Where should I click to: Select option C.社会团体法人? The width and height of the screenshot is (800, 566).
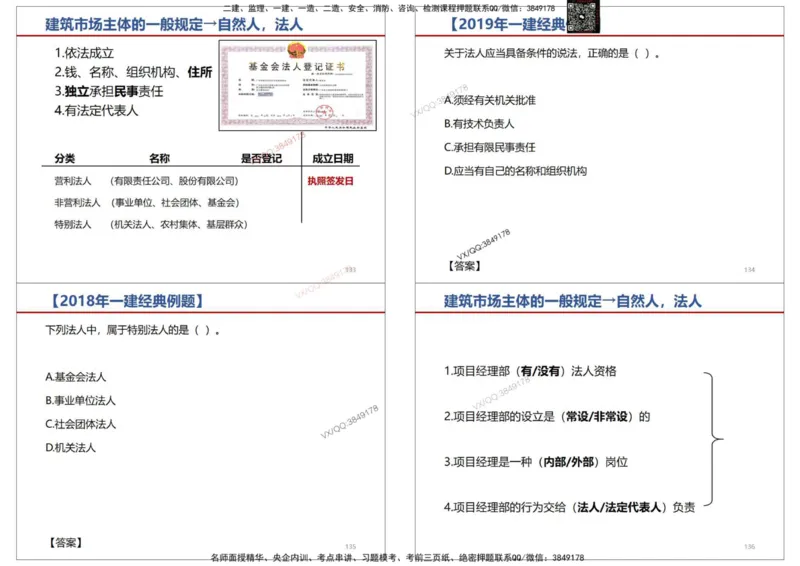tap(80, 424)
